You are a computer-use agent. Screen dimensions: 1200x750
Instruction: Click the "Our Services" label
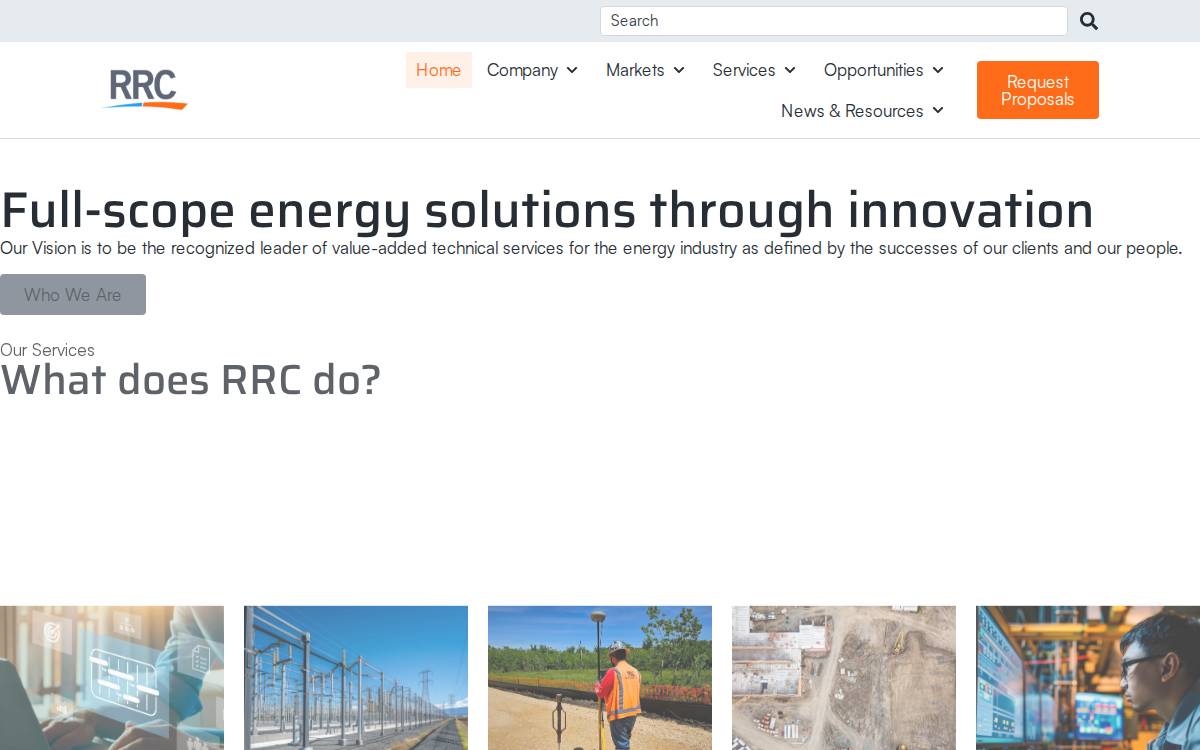pos(48,350)
